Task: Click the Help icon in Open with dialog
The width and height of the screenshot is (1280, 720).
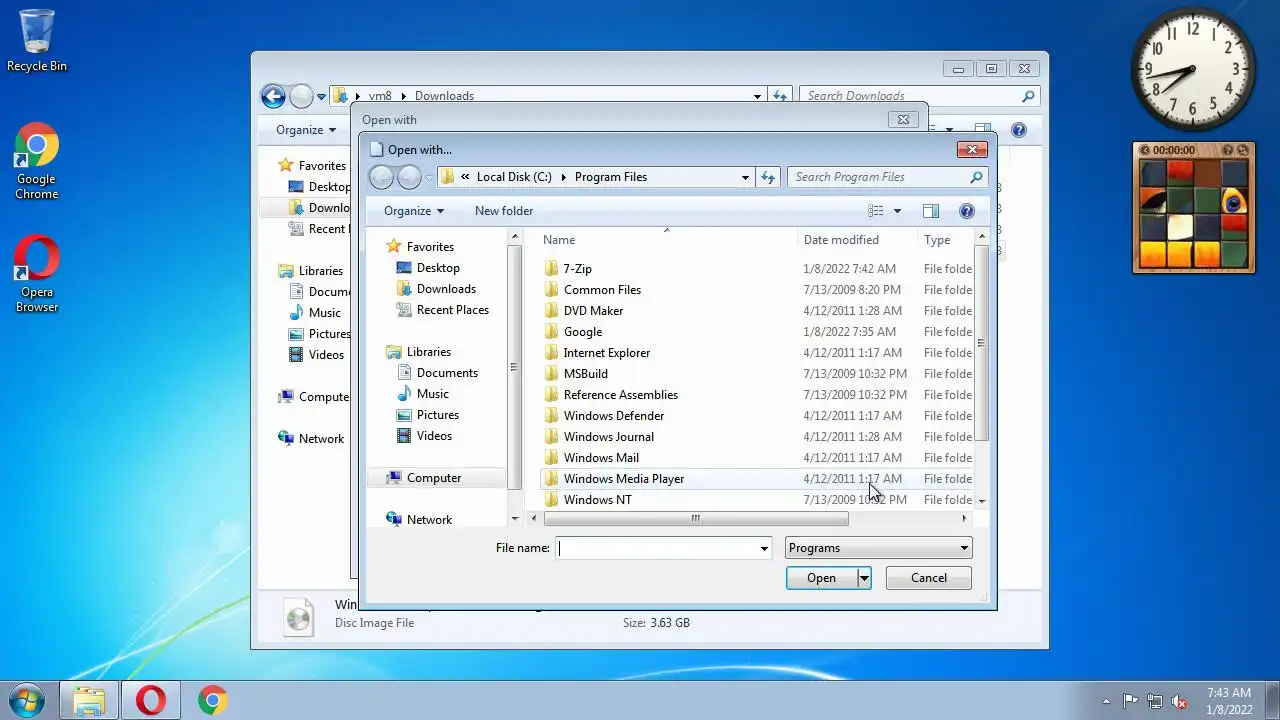Action: tap(966, 211)
